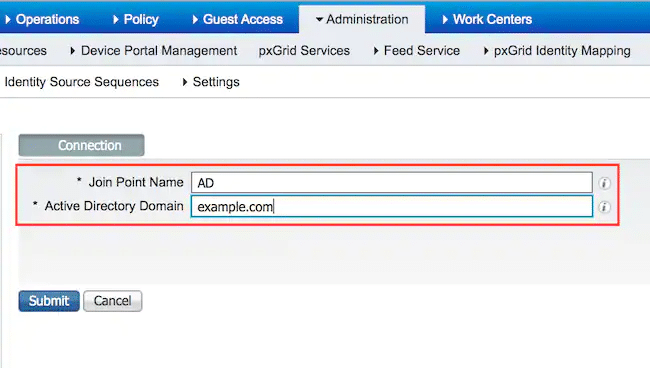Click the Active Directory Domain field

[x=392, y=206]
